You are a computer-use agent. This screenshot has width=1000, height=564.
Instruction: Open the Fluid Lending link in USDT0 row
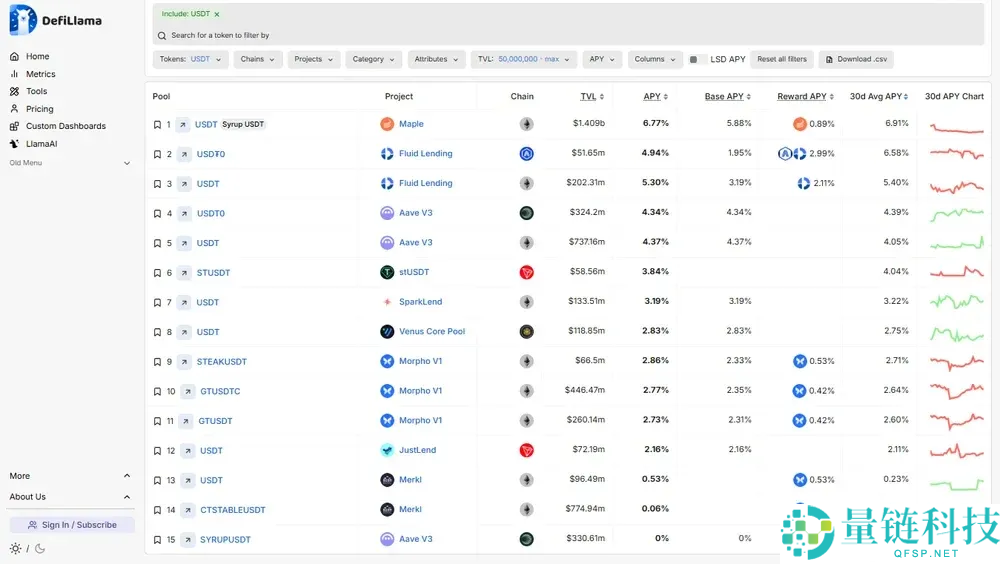pyautogui.click(x=425, y=154)
